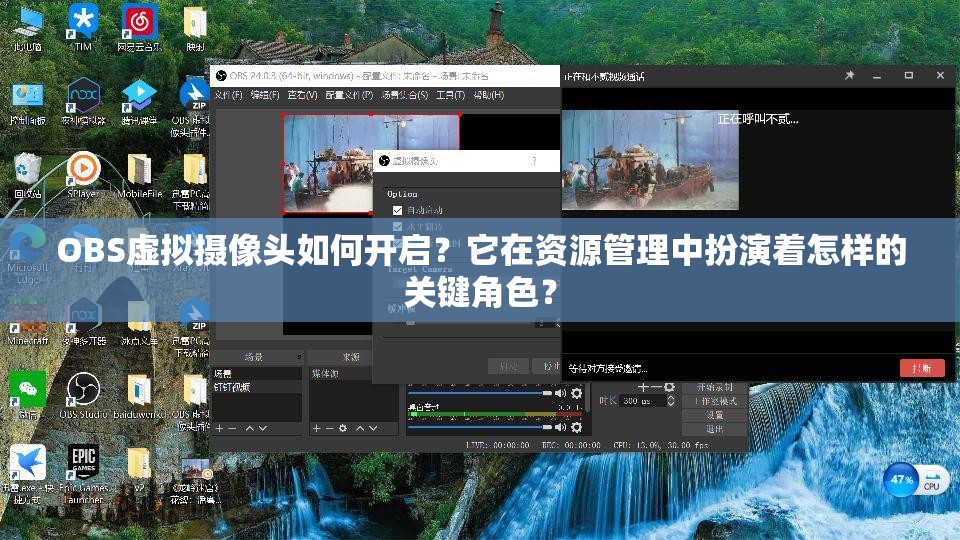Open upper mixer channel gear settings
Screen dimensions: 960x540
576,393
